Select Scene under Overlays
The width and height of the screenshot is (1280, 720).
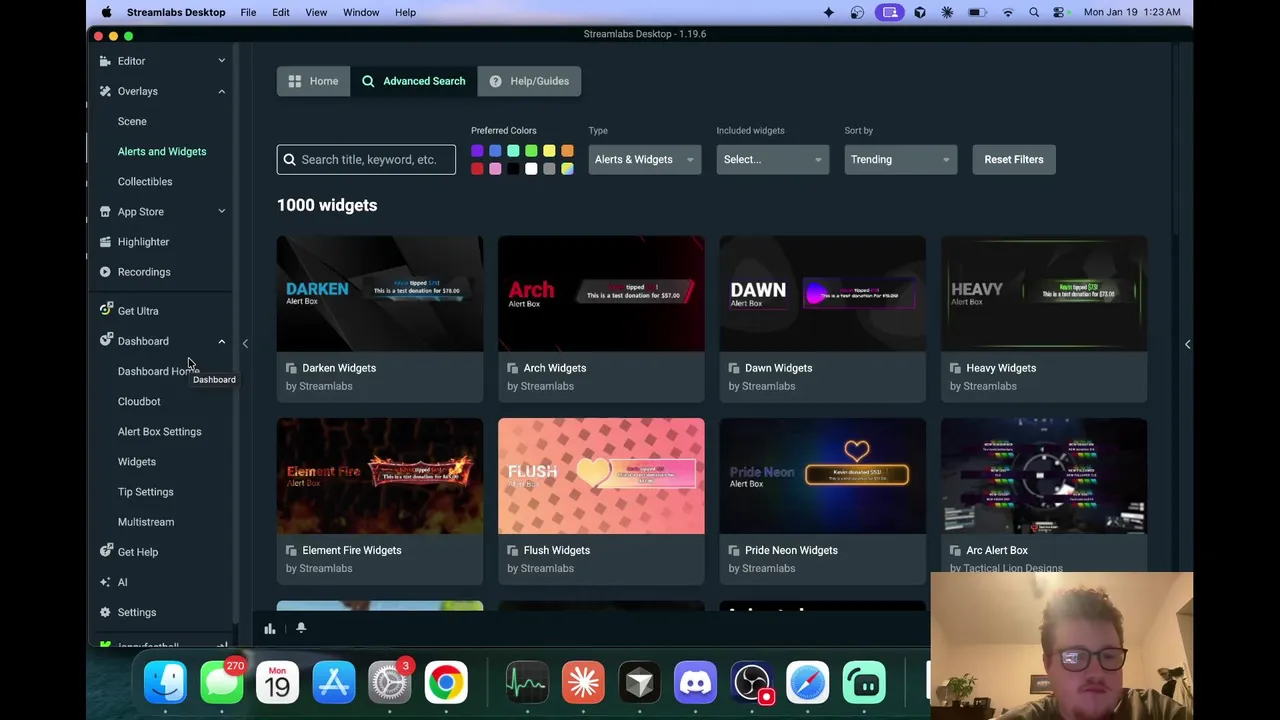tap(132, 121)
